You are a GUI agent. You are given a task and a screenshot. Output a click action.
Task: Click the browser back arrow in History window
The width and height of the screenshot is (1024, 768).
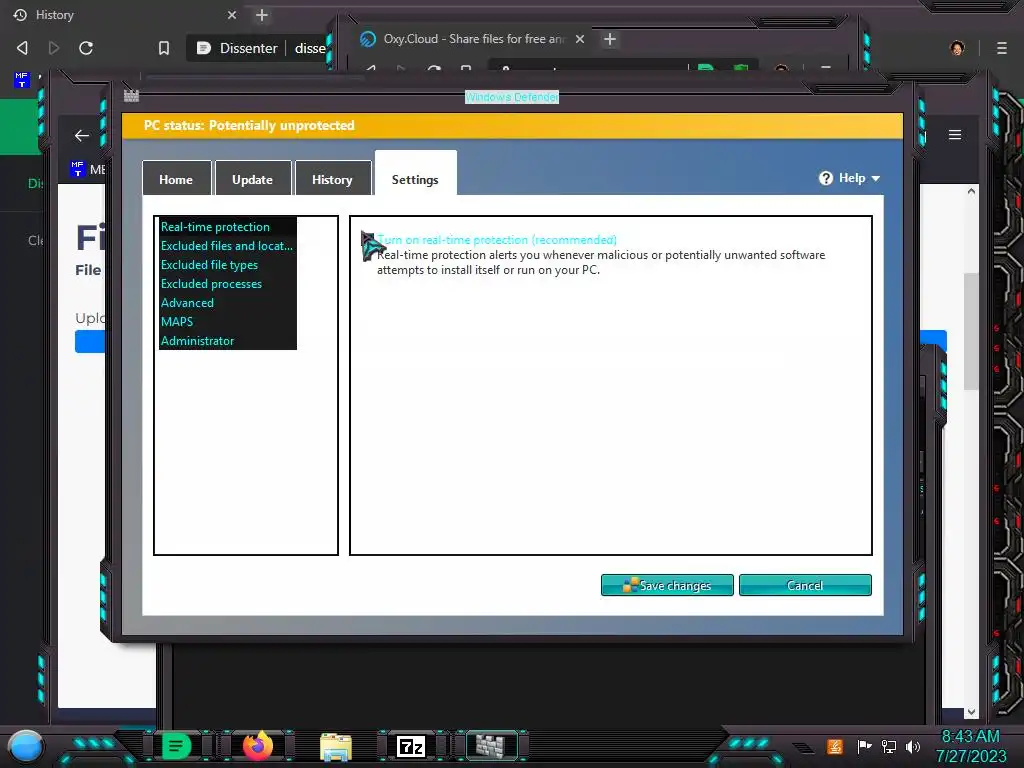(x=22, y=48)
